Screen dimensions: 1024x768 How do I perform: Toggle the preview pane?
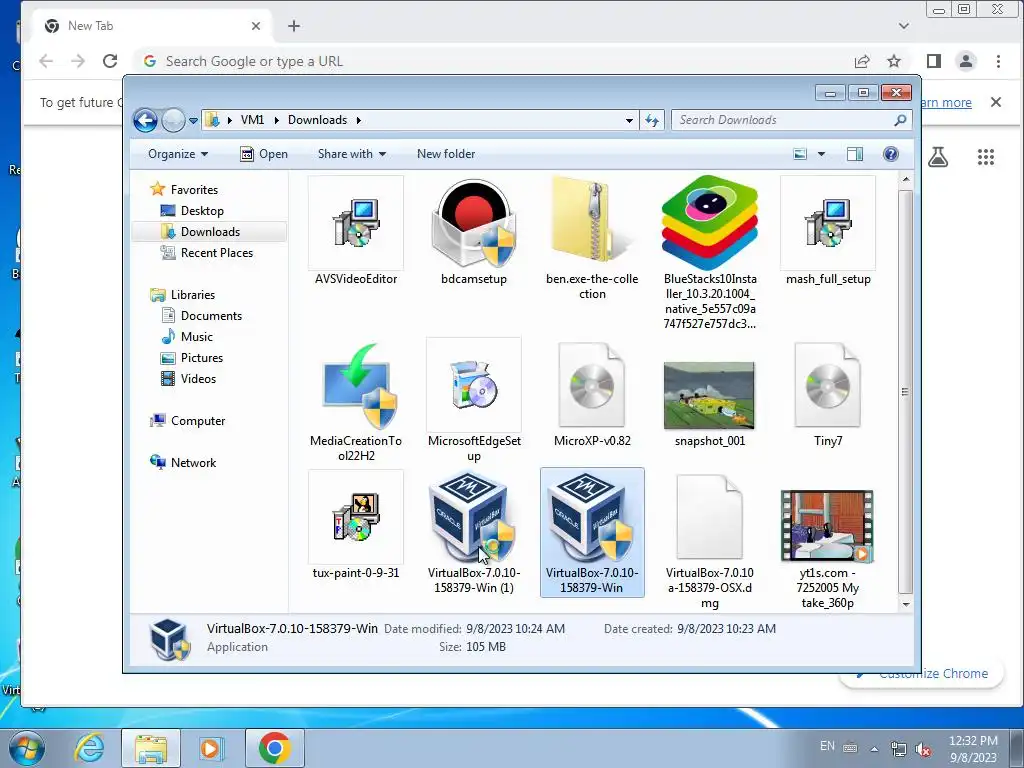(x=854, y=154)
